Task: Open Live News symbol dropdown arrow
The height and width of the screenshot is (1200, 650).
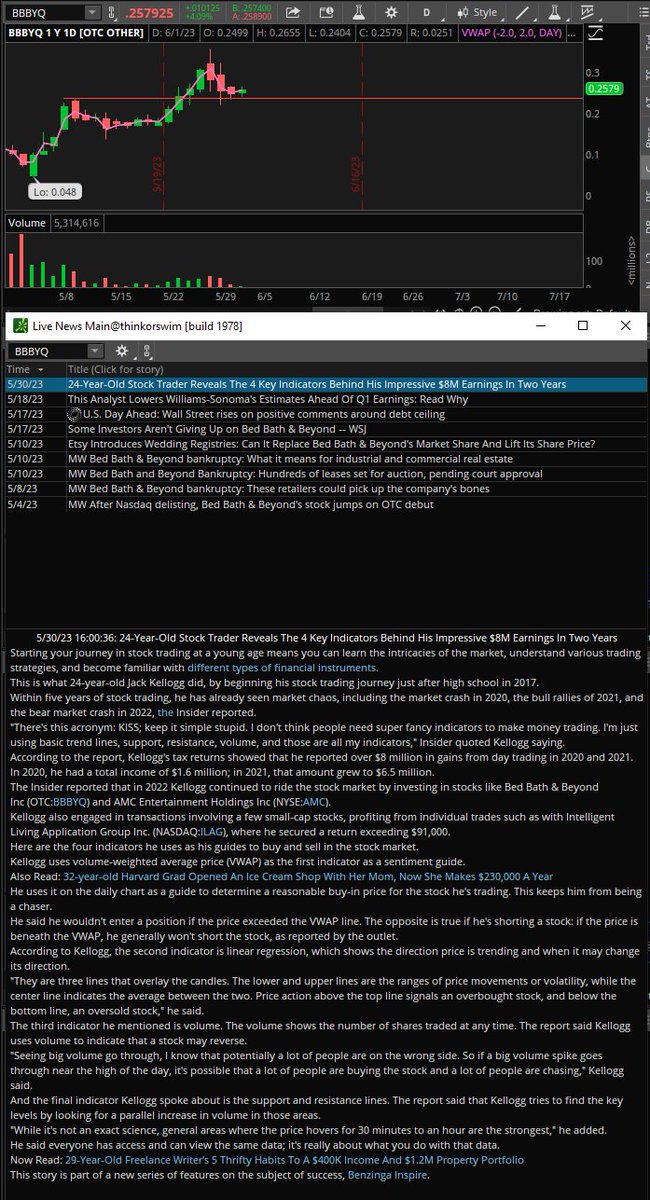Action: pyautogui.click(x=94, y=351)
